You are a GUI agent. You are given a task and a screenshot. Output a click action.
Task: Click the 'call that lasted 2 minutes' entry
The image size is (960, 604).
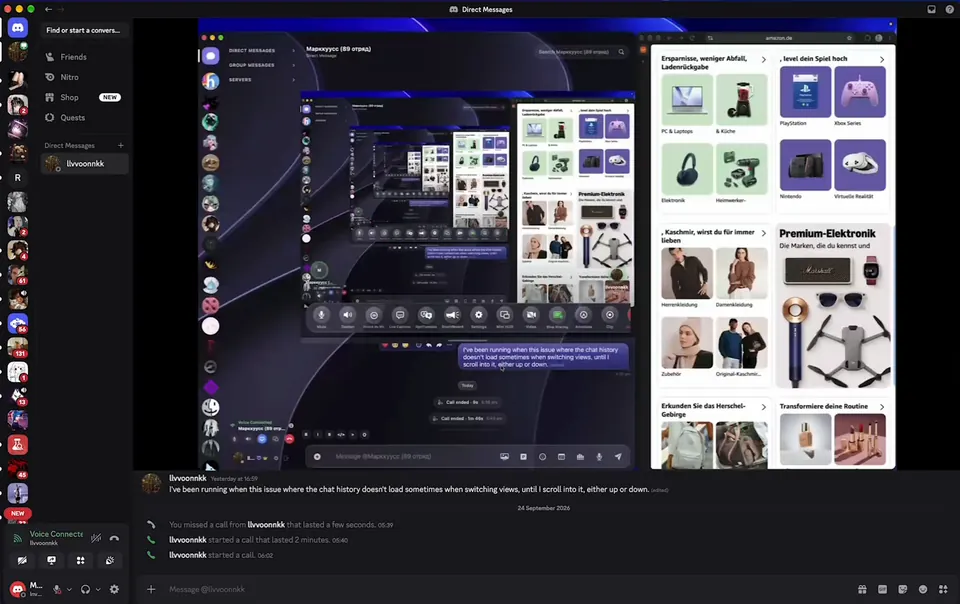point(258,540)
